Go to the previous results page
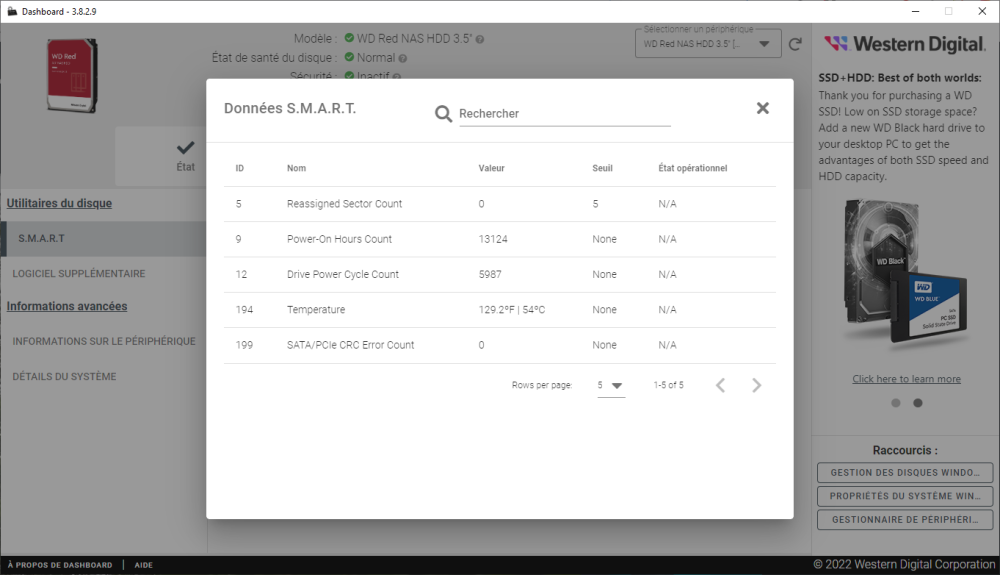1000x575 pixels. [721, 385]
